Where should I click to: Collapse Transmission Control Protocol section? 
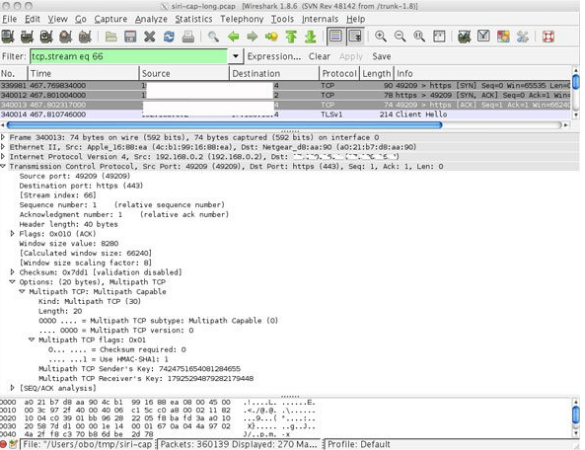coord(3,166)
